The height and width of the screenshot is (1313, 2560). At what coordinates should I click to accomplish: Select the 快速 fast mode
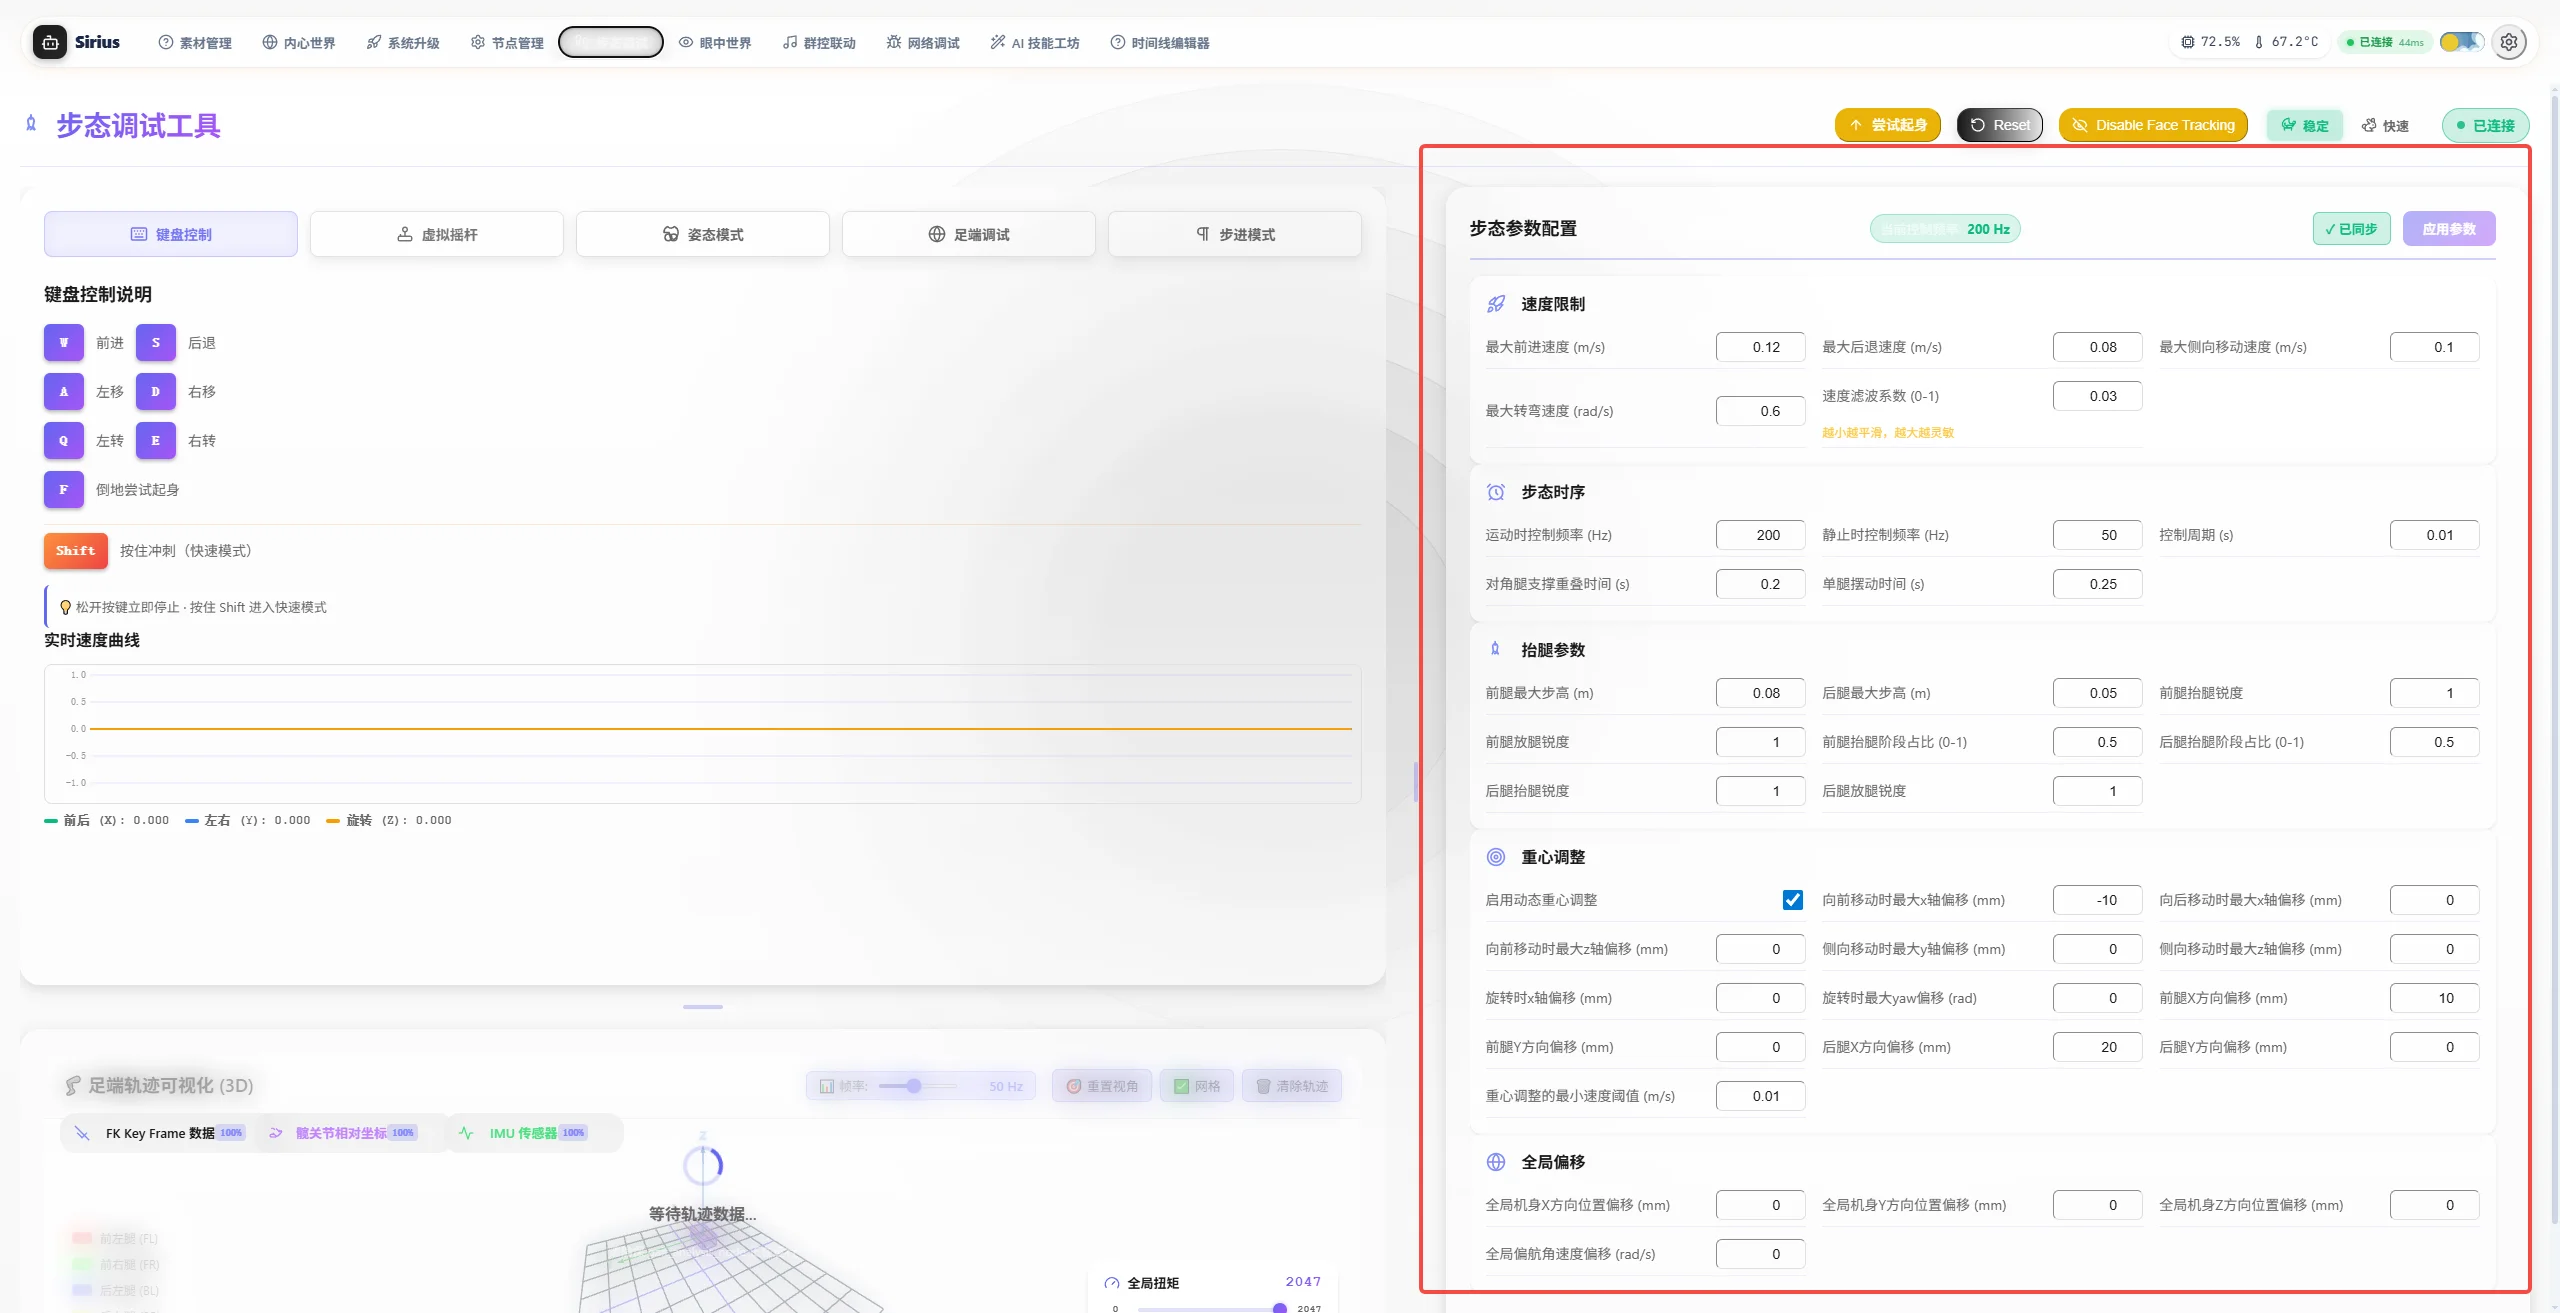[2385, 125]
